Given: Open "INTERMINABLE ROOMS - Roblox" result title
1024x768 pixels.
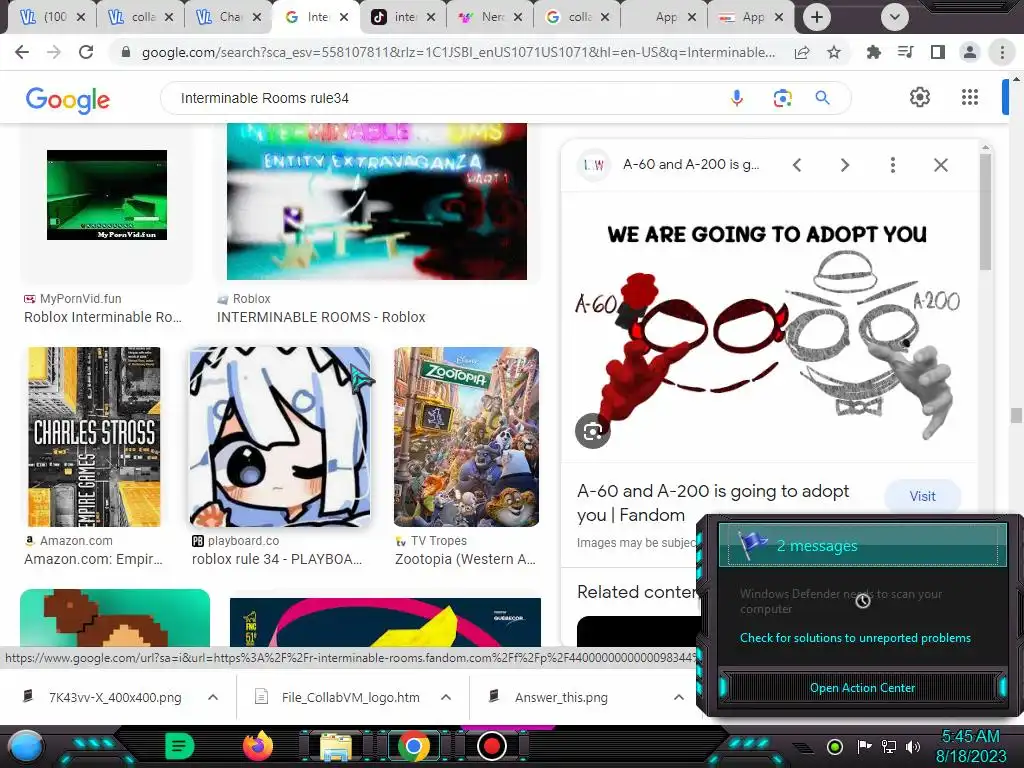Looking at the screenshot, I should coord(321,317).
